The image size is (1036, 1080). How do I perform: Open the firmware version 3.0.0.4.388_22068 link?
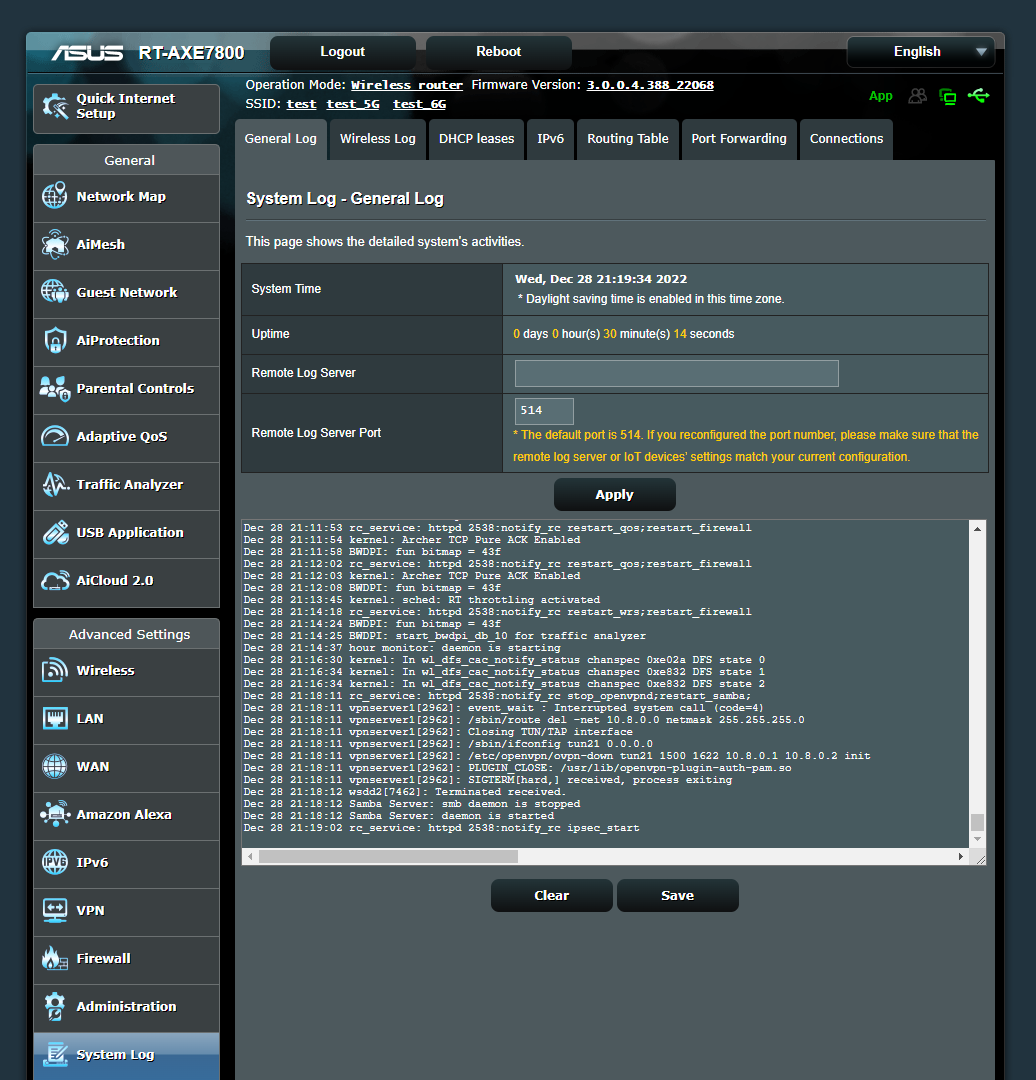[x=650, y=85]
